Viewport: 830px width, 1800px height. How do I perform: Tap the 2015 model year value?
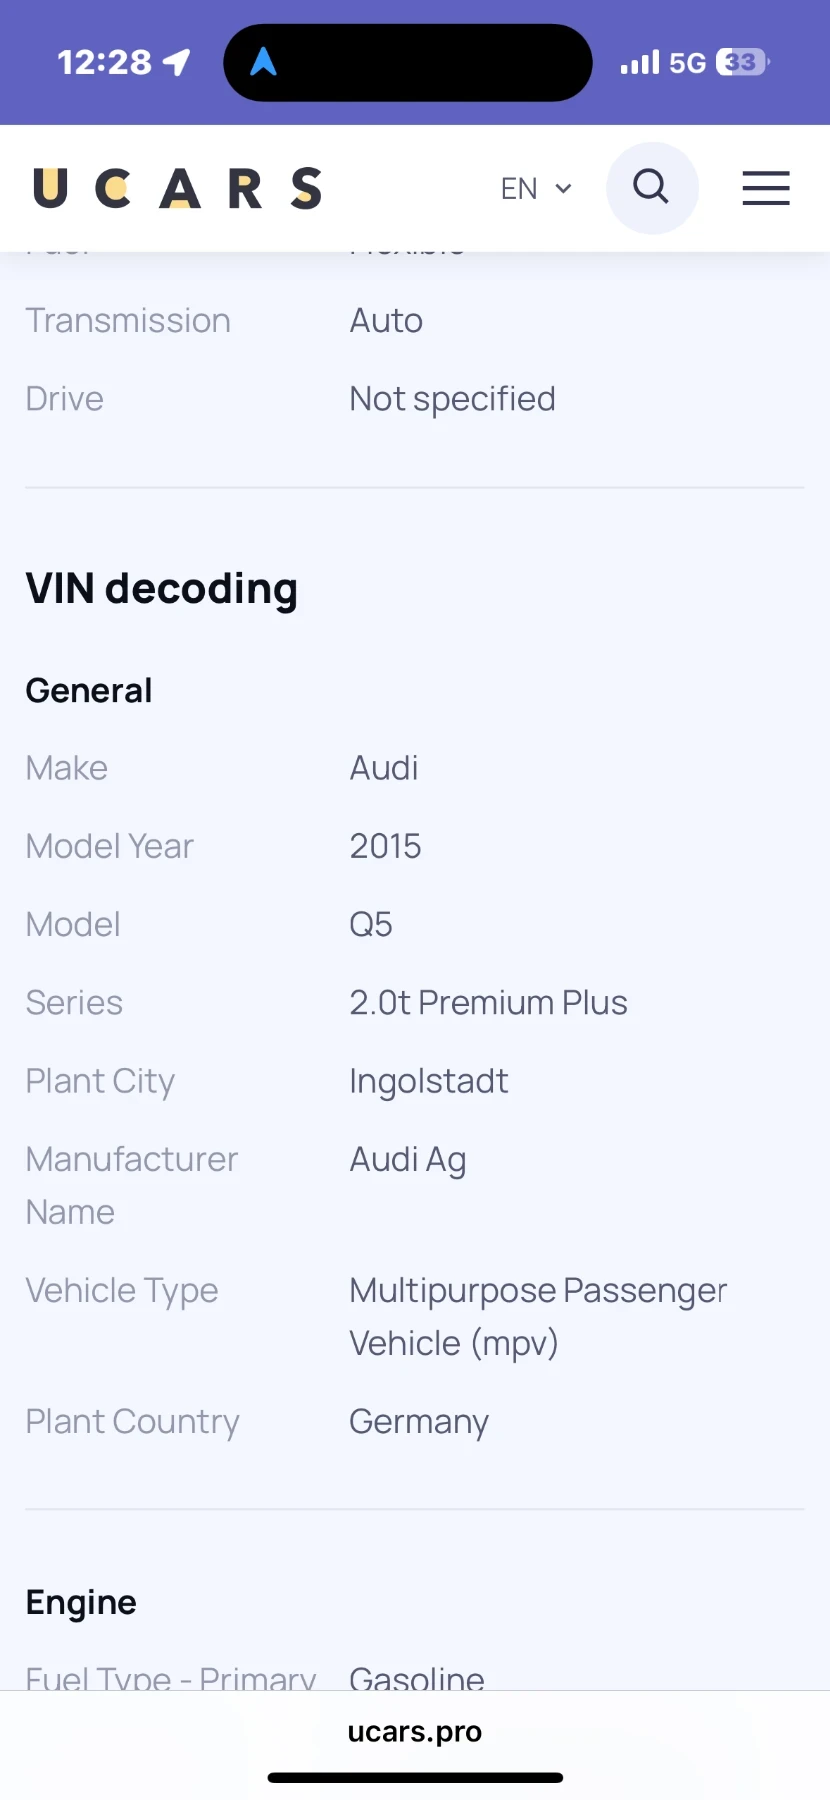[385, 846]
